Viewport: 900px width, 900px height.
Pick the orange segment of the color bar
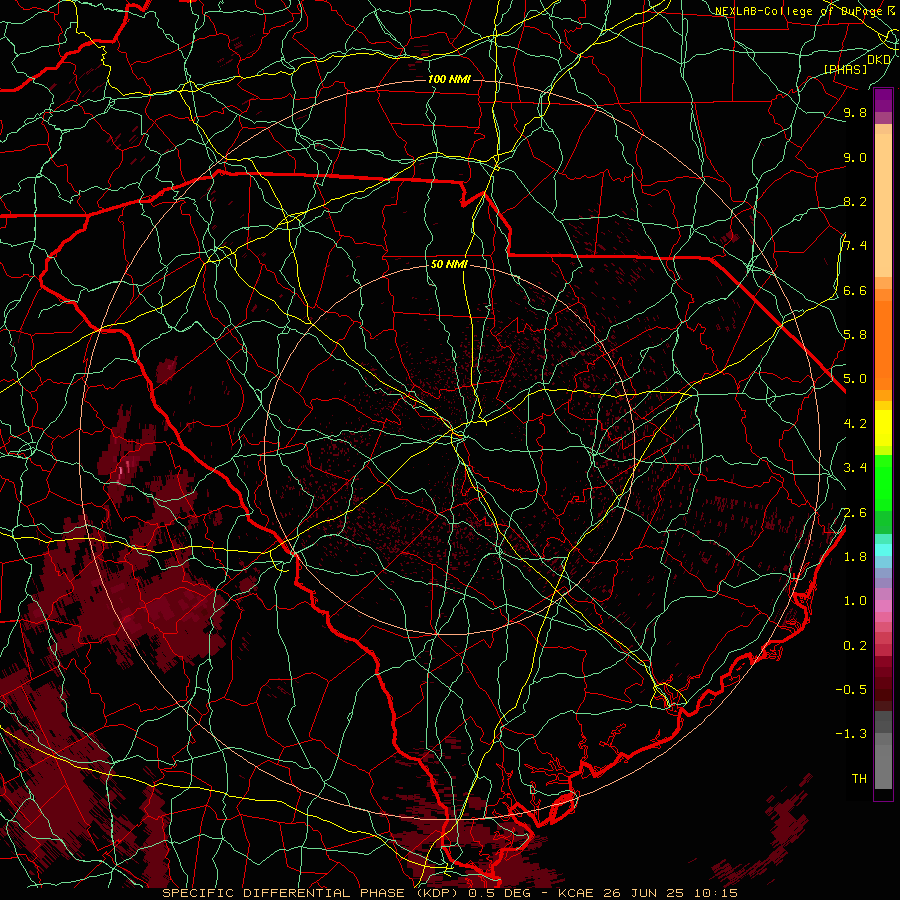point(883,344)
